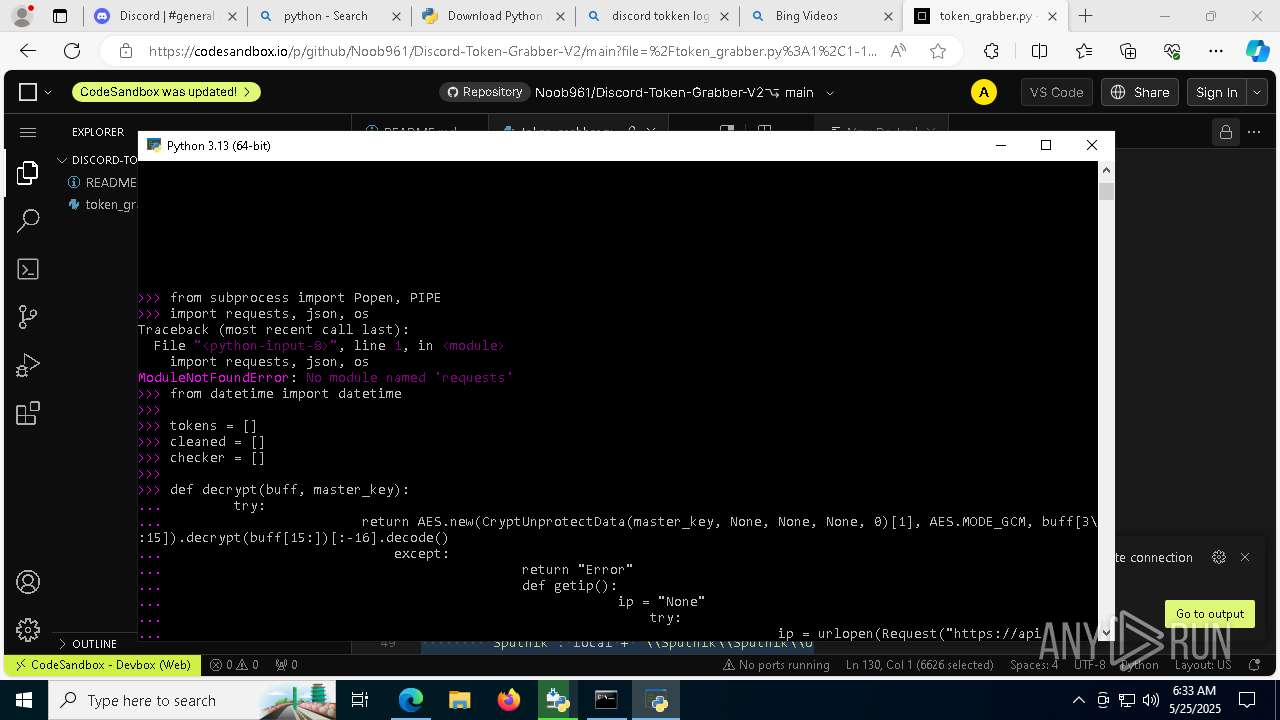
Task: Dismiss the connection notification
Action: (1245, 557)
